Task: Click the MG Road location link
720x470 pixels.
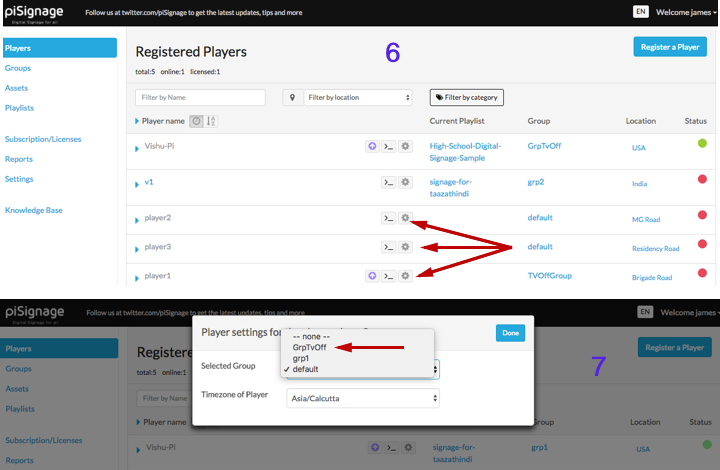Action: click(646, 219)
